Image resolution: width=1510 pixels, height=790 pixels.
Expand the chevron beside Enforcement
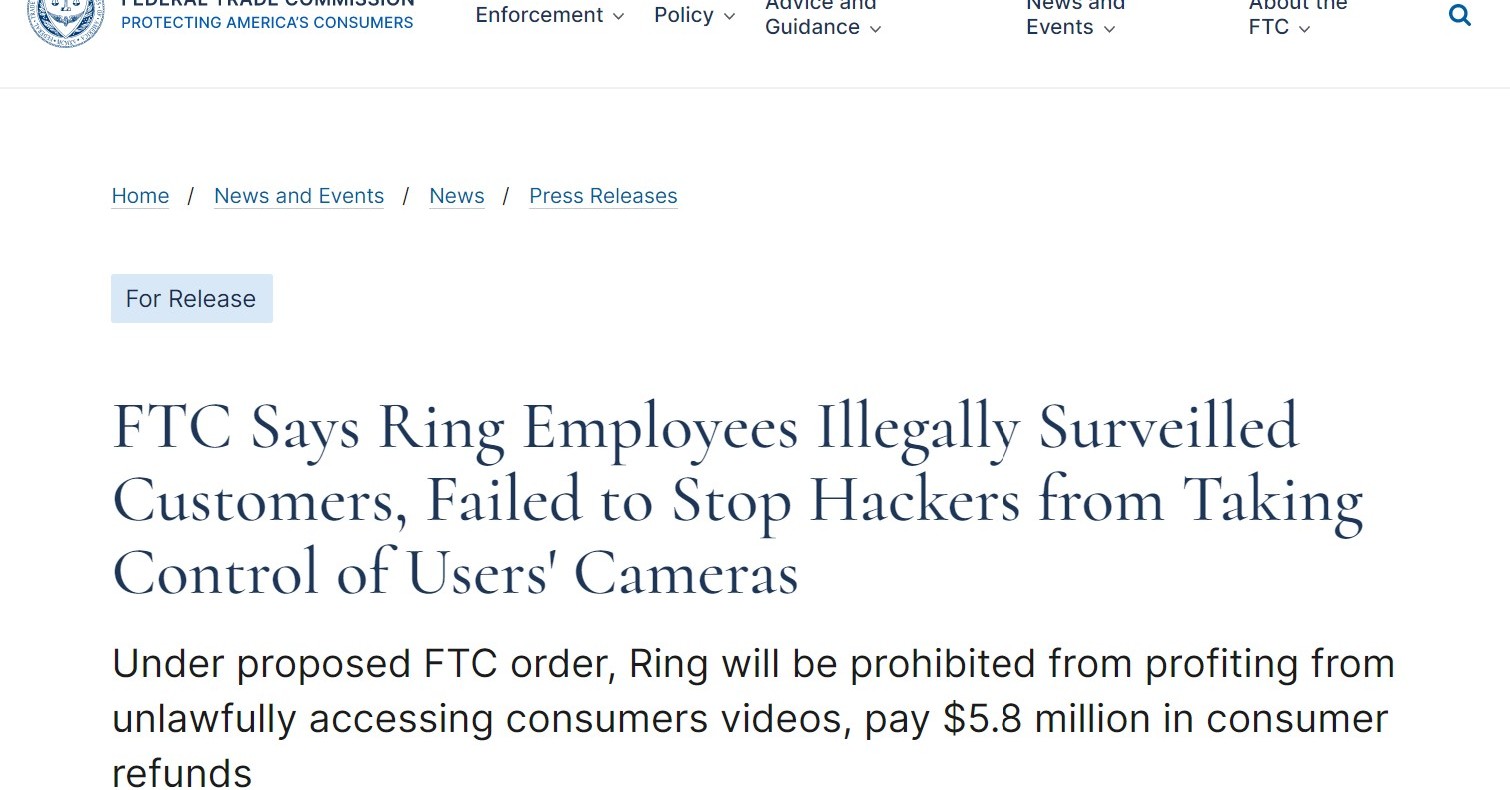click(618, 16)
